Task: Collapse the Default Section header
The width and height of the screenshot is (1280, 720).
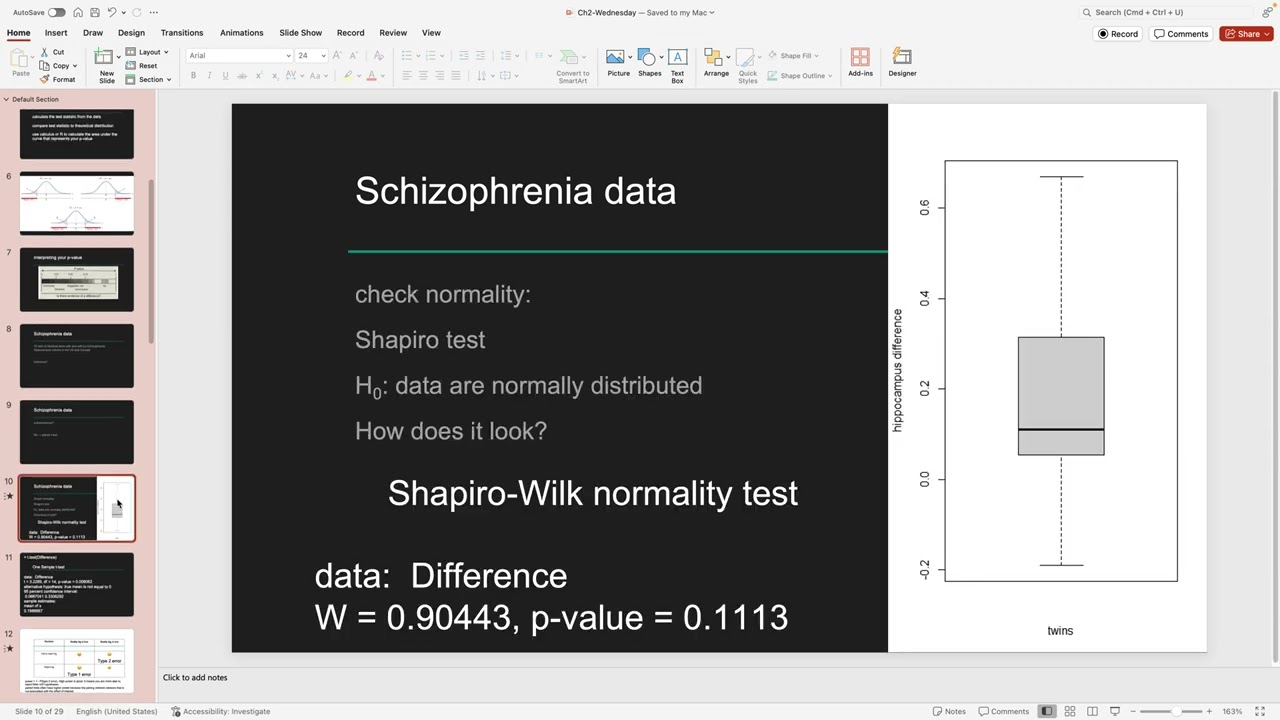Action: (6, 99)
